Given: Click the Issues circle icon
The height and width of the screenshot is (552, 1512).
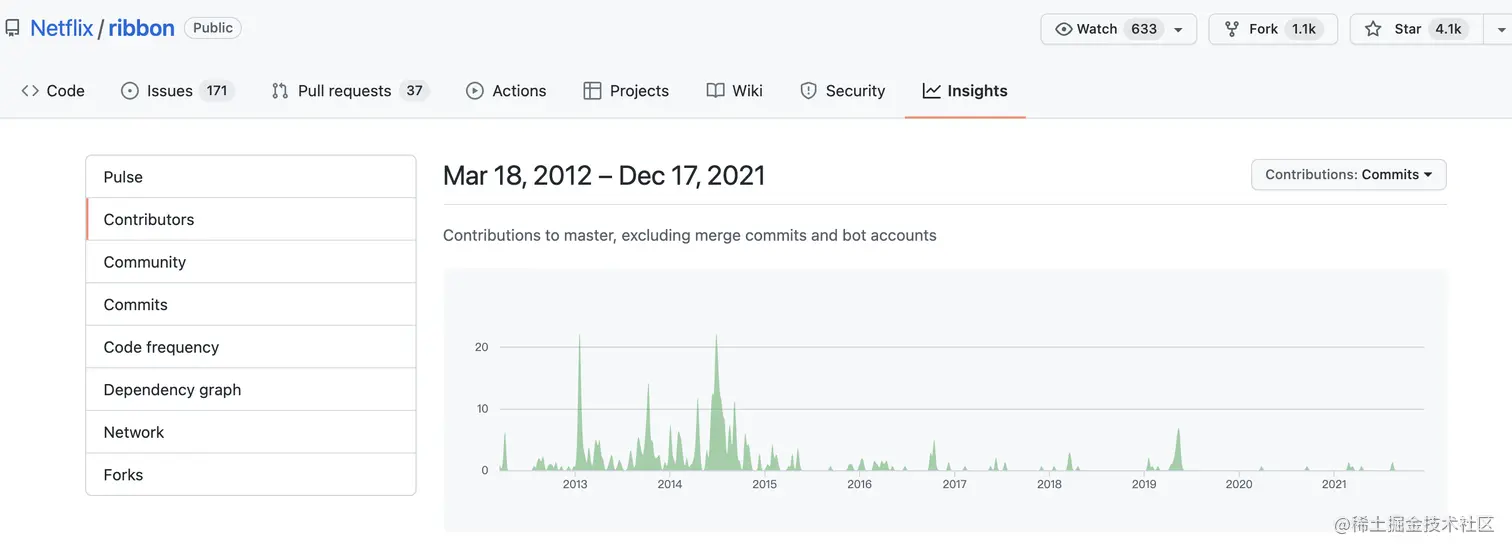Looking at the screenshot, I should pos(130,91).
